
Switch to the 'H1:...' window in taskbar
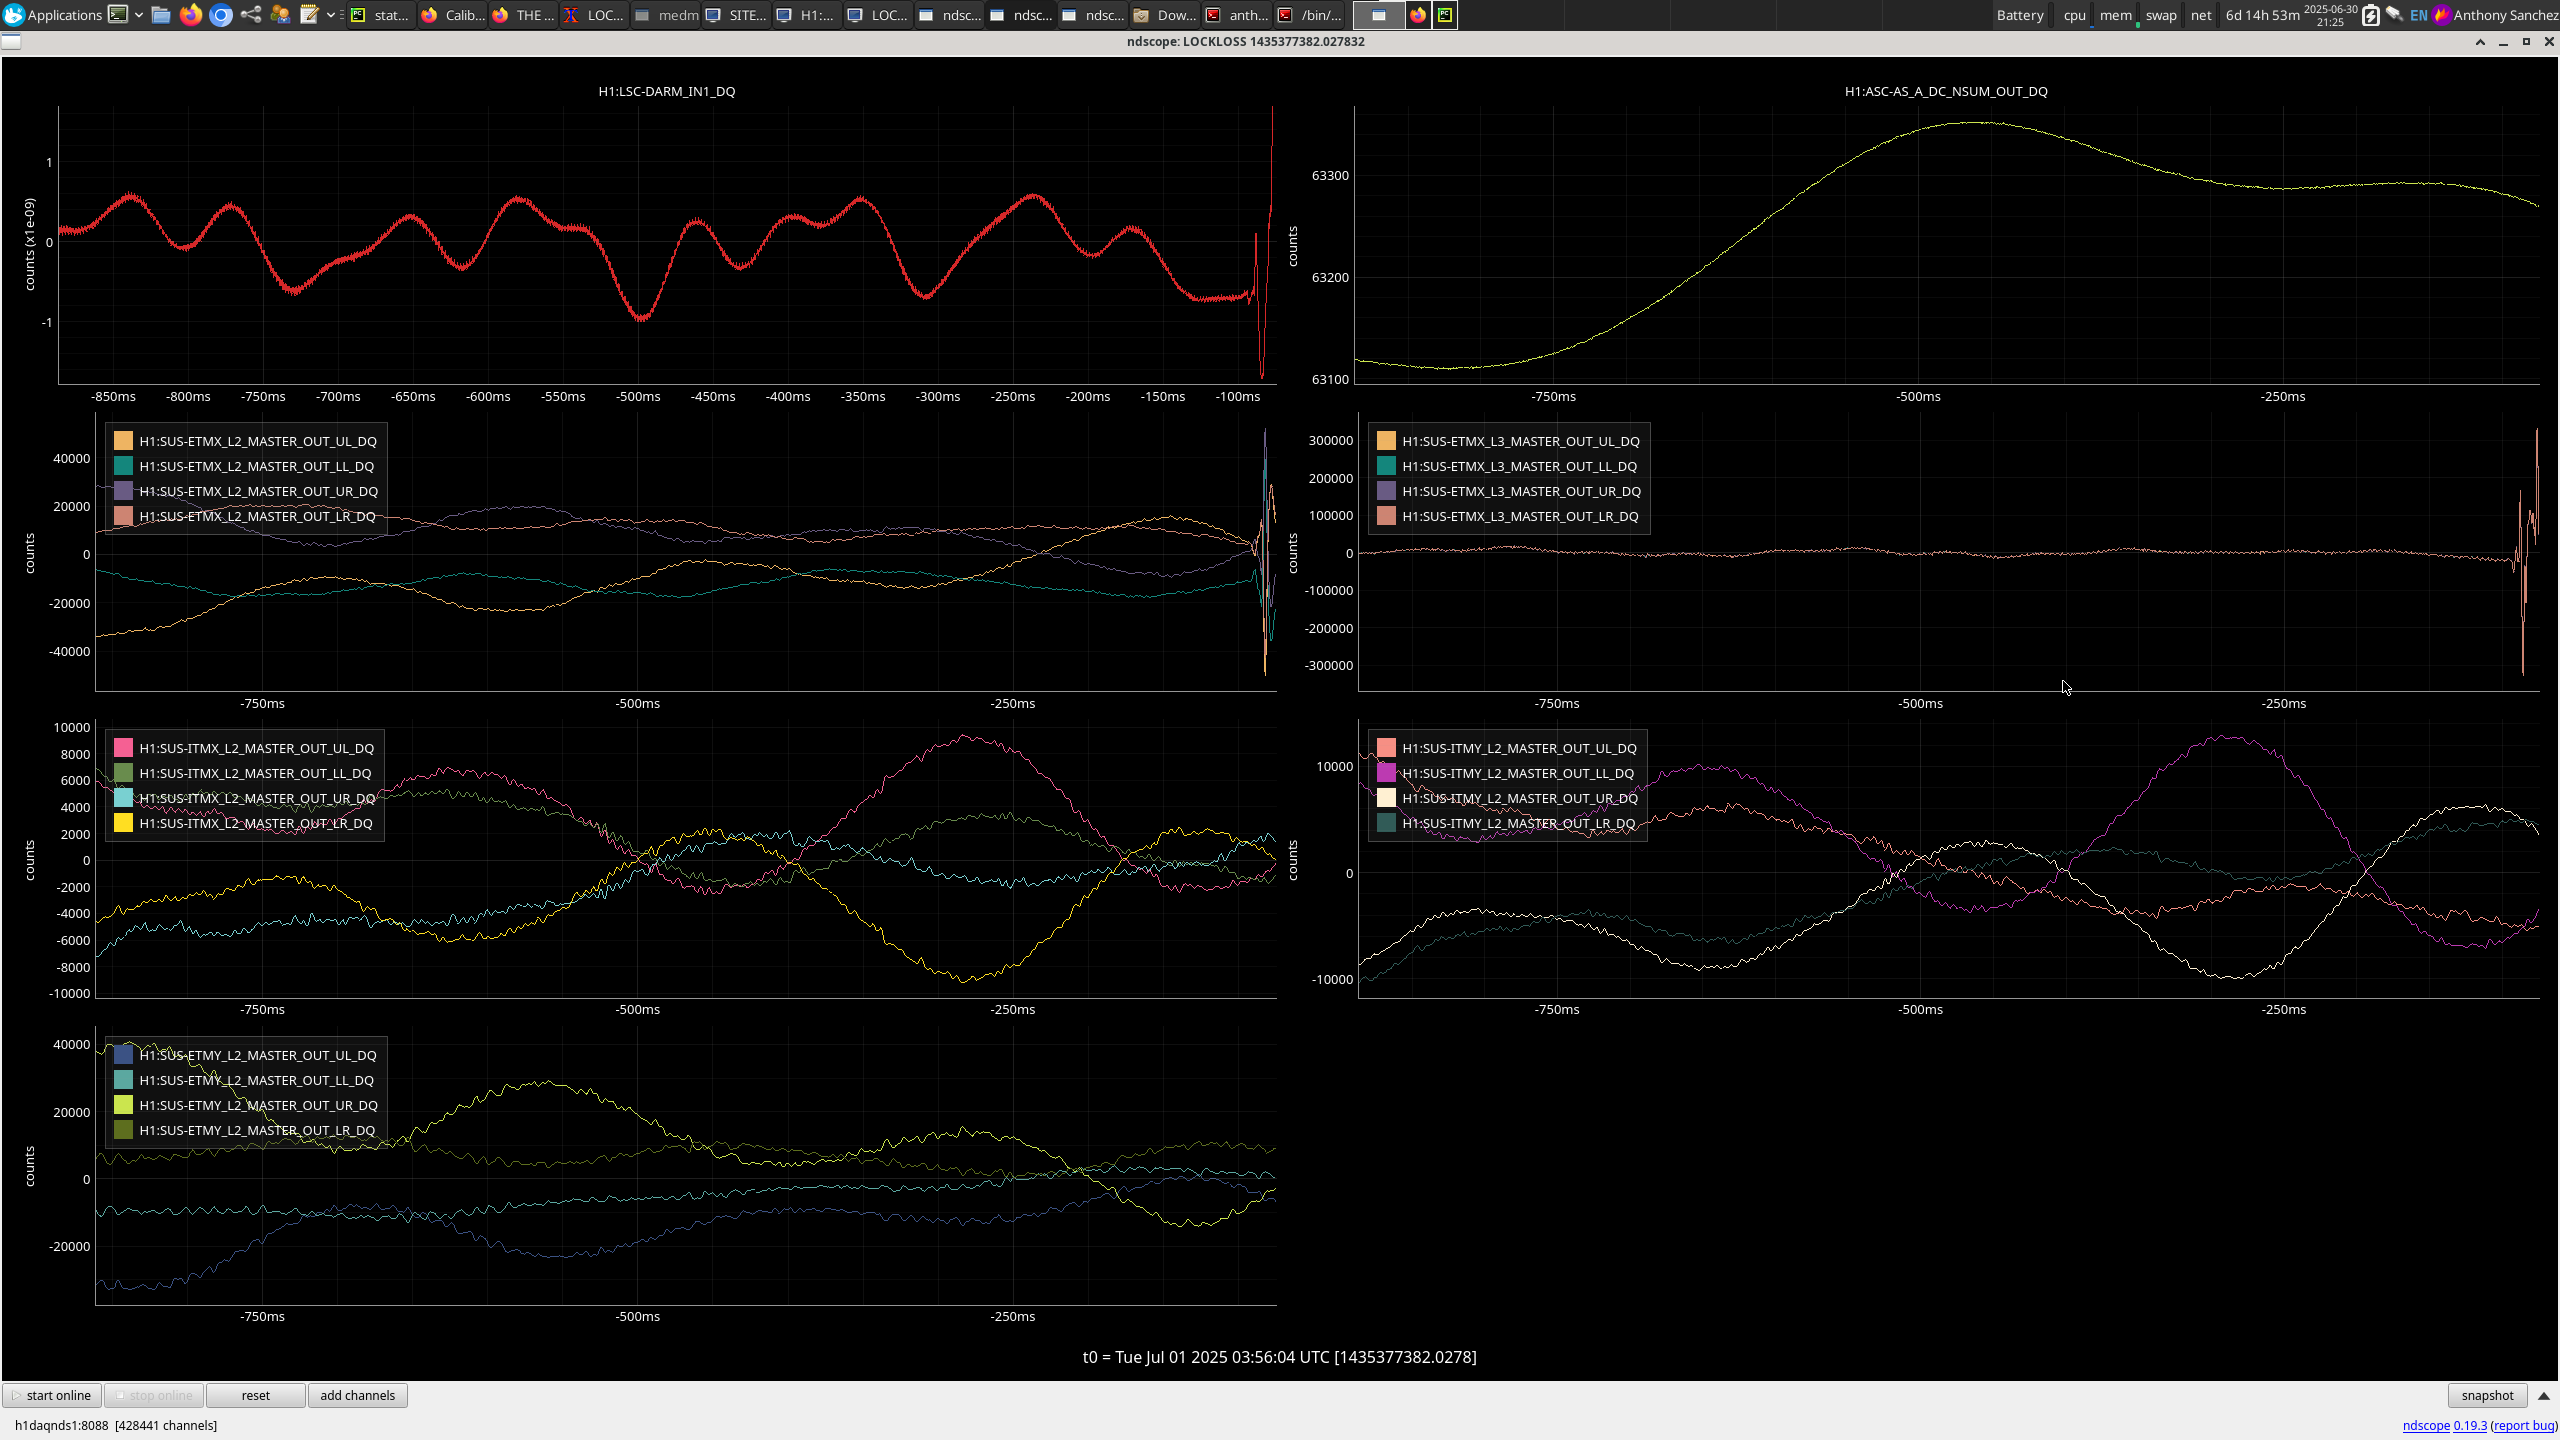pyautogui.click(x=808, y=15)
